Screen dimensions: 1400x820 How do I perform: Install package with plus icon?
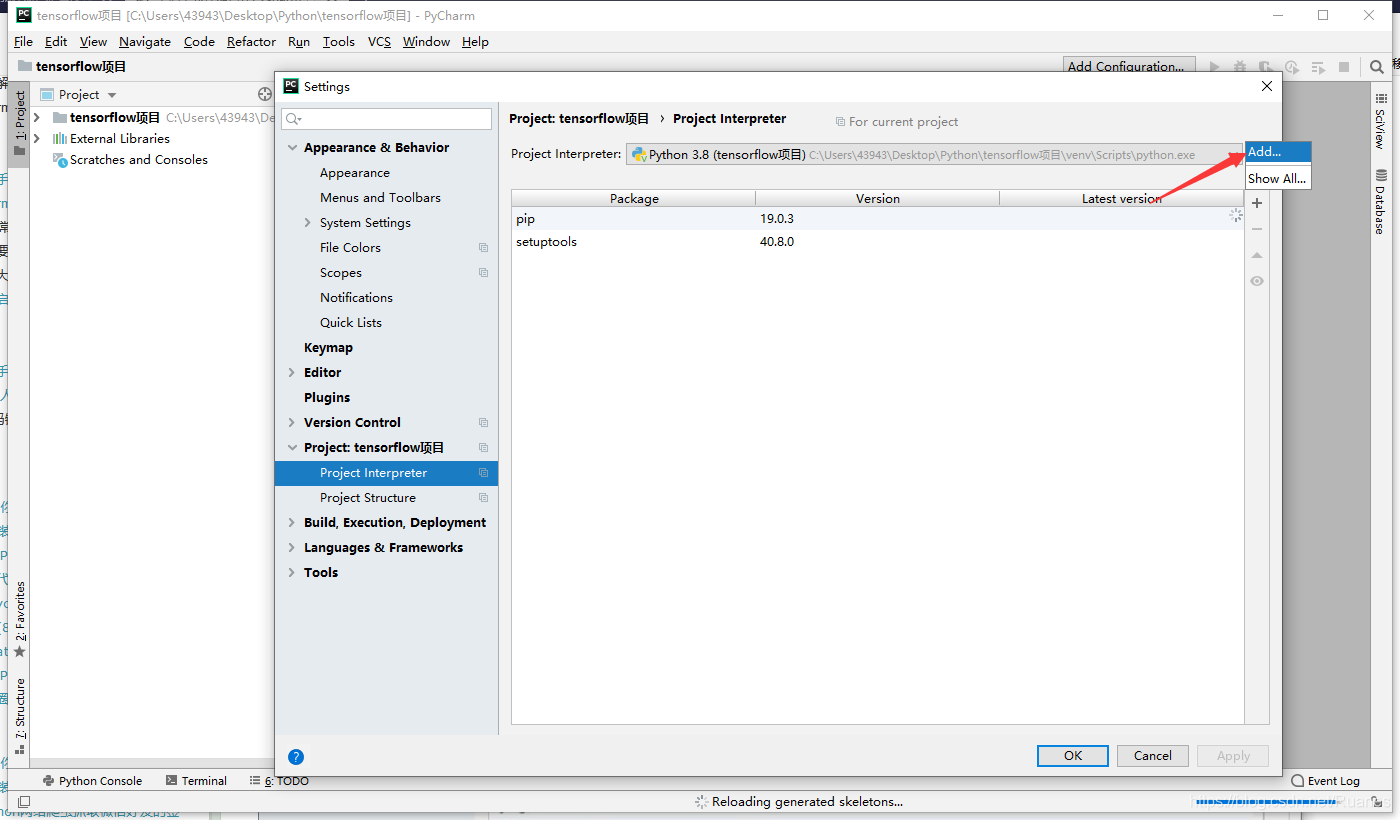pyautogui.click(x=1257, y=203)
